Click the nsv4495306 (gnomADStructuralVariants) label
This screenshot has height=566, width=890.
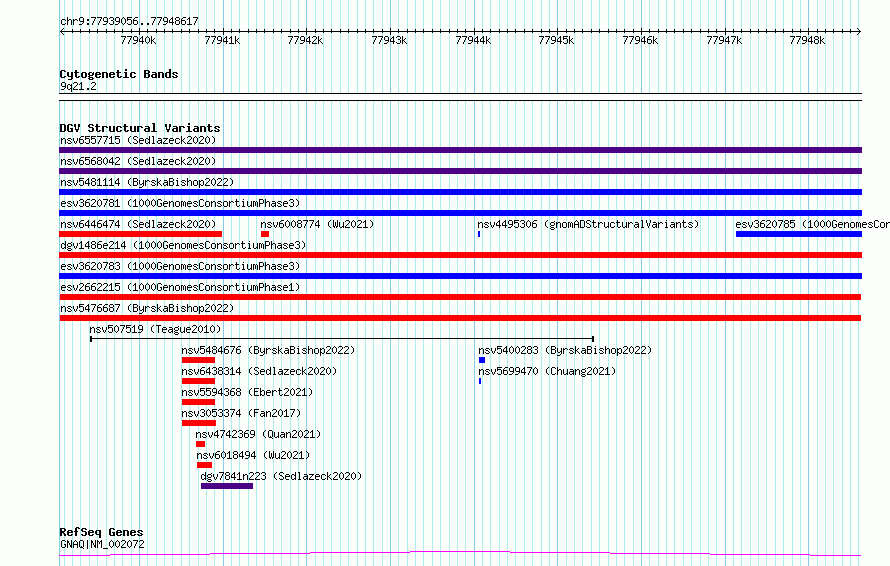click(x=588, y=224)
